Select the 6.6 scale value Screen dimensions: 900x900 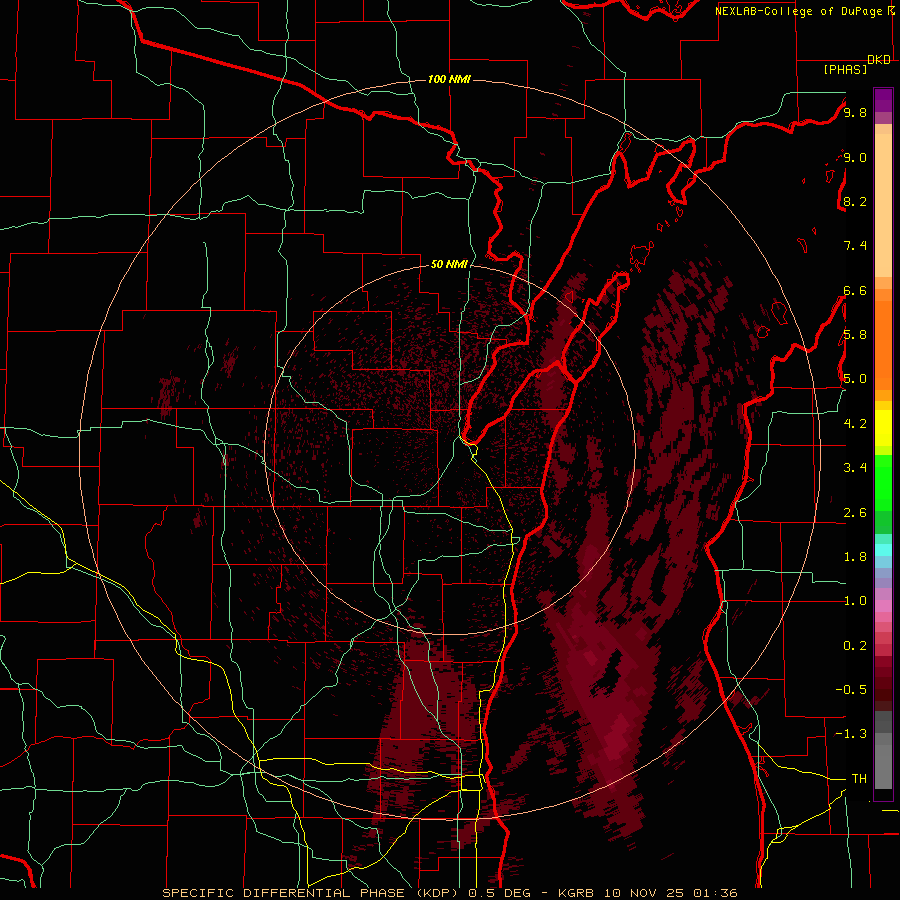point(855,290)
